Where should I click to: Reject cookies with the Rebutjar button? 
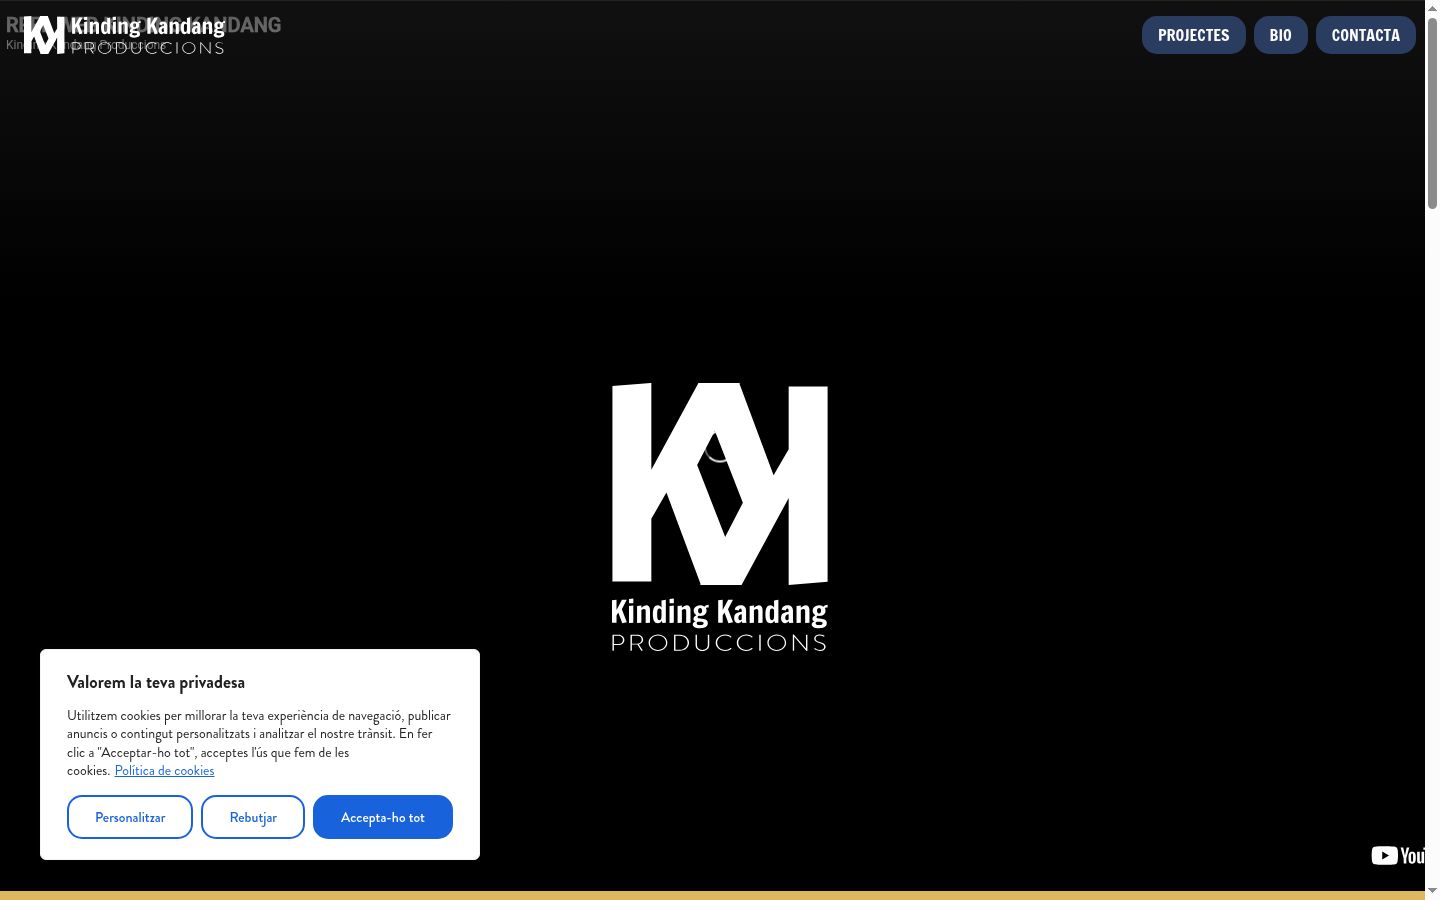[253, 817]
